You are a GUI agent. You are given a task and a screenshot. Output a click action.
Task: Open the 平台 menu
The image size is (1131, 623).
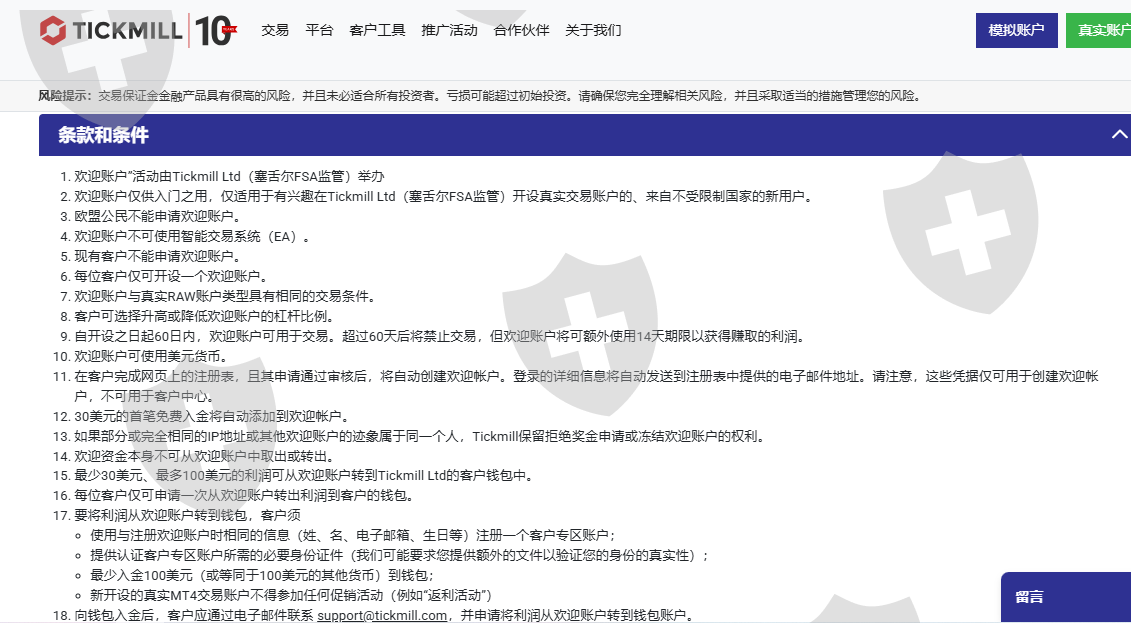tap(319, 30)
